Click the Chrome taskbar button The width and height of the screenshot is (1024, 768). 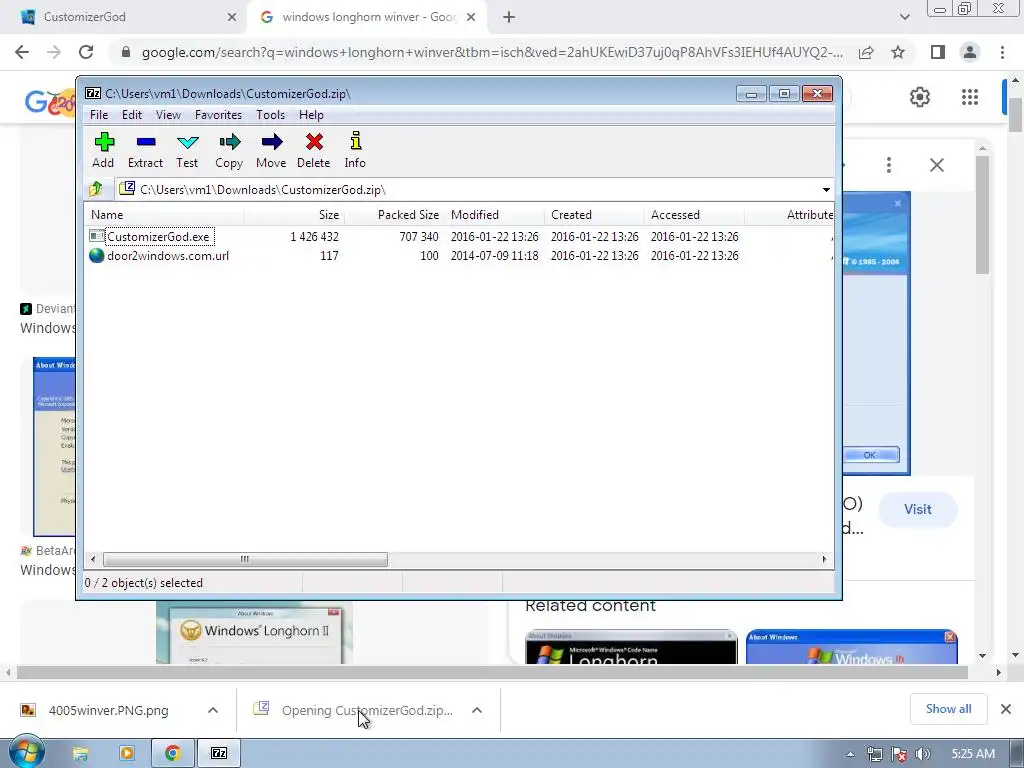point(172,754)
